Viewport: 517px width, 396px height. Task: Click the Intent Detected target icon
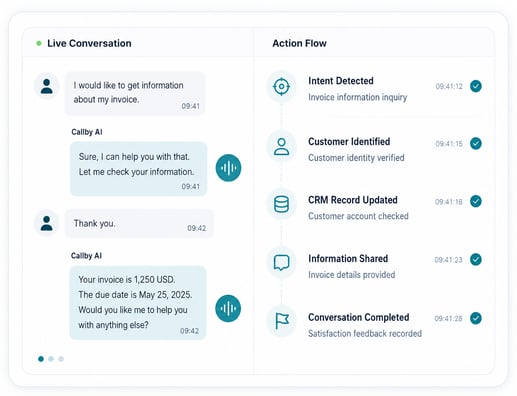tap(281, 86)
